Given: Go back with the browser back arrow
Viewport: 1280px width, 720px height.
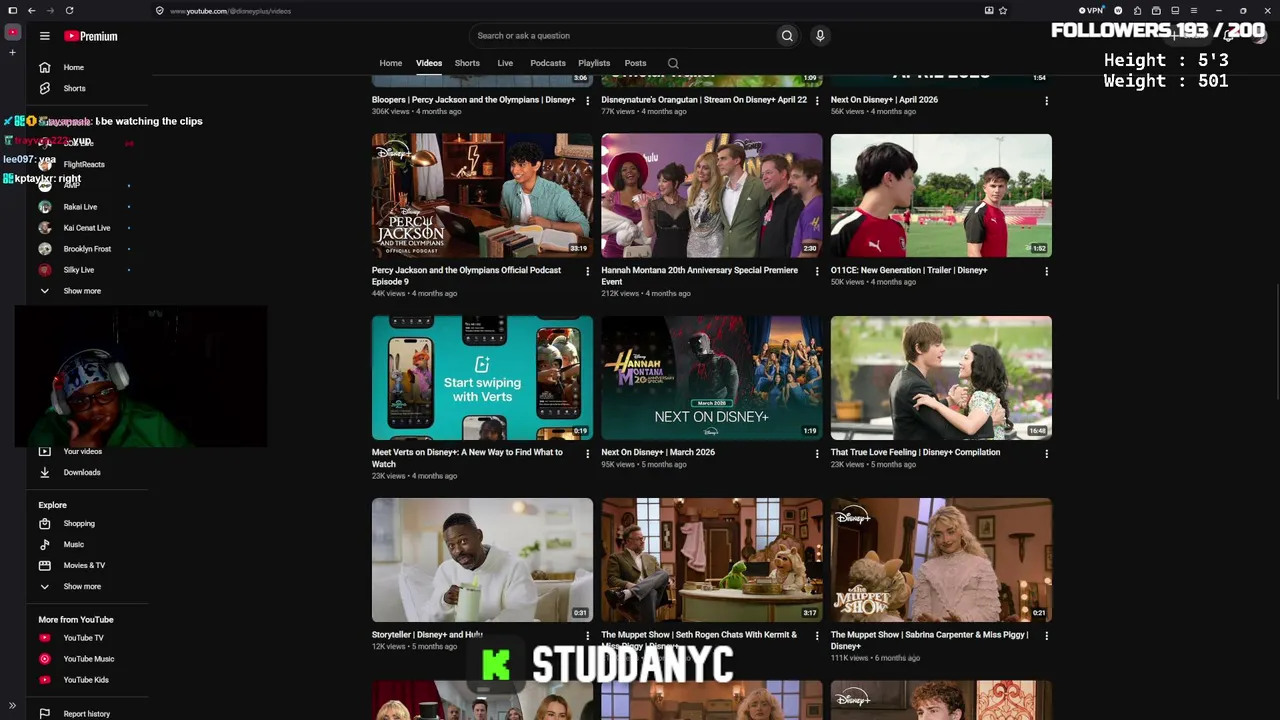Looking at the screenshot, I should click(x=32, y=11).
